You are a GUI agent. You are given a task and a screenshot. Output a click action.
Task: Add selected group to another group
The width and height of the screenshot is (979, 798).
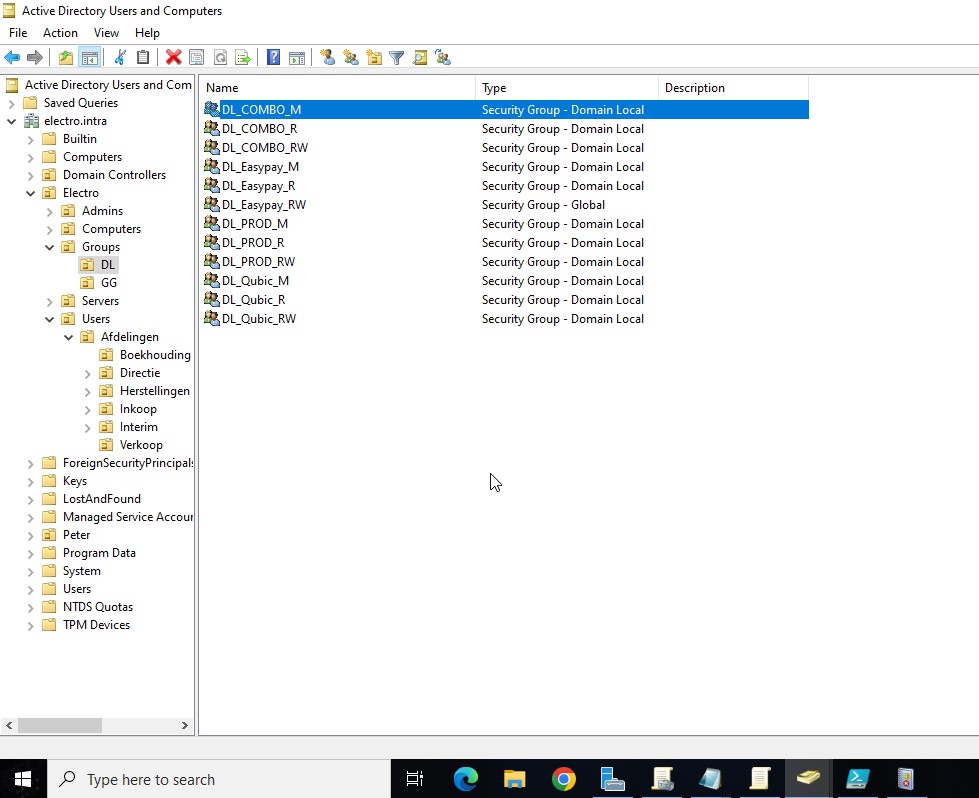[x=443, y=57]
